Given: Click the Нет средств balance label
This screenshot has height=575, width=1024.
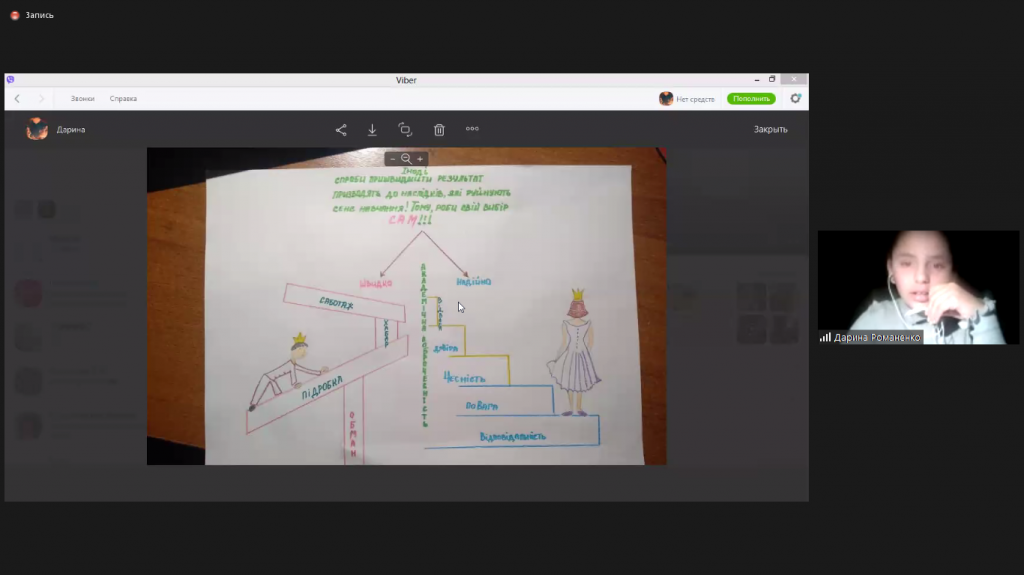Looking at the screenshot, I should coord(695,99).
